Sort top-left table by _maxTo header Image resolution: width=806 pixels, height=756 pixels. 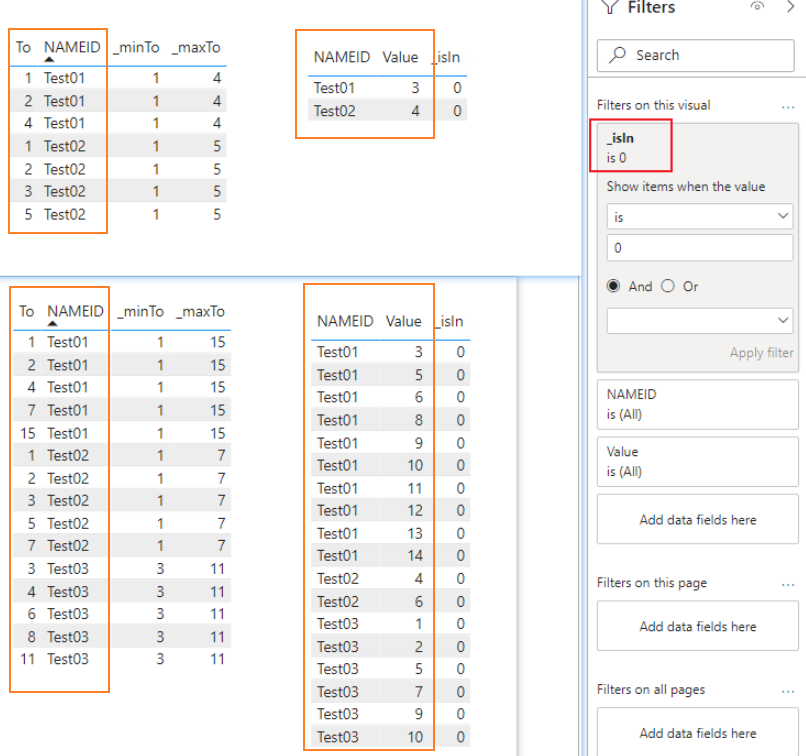[x=196, y=47]
